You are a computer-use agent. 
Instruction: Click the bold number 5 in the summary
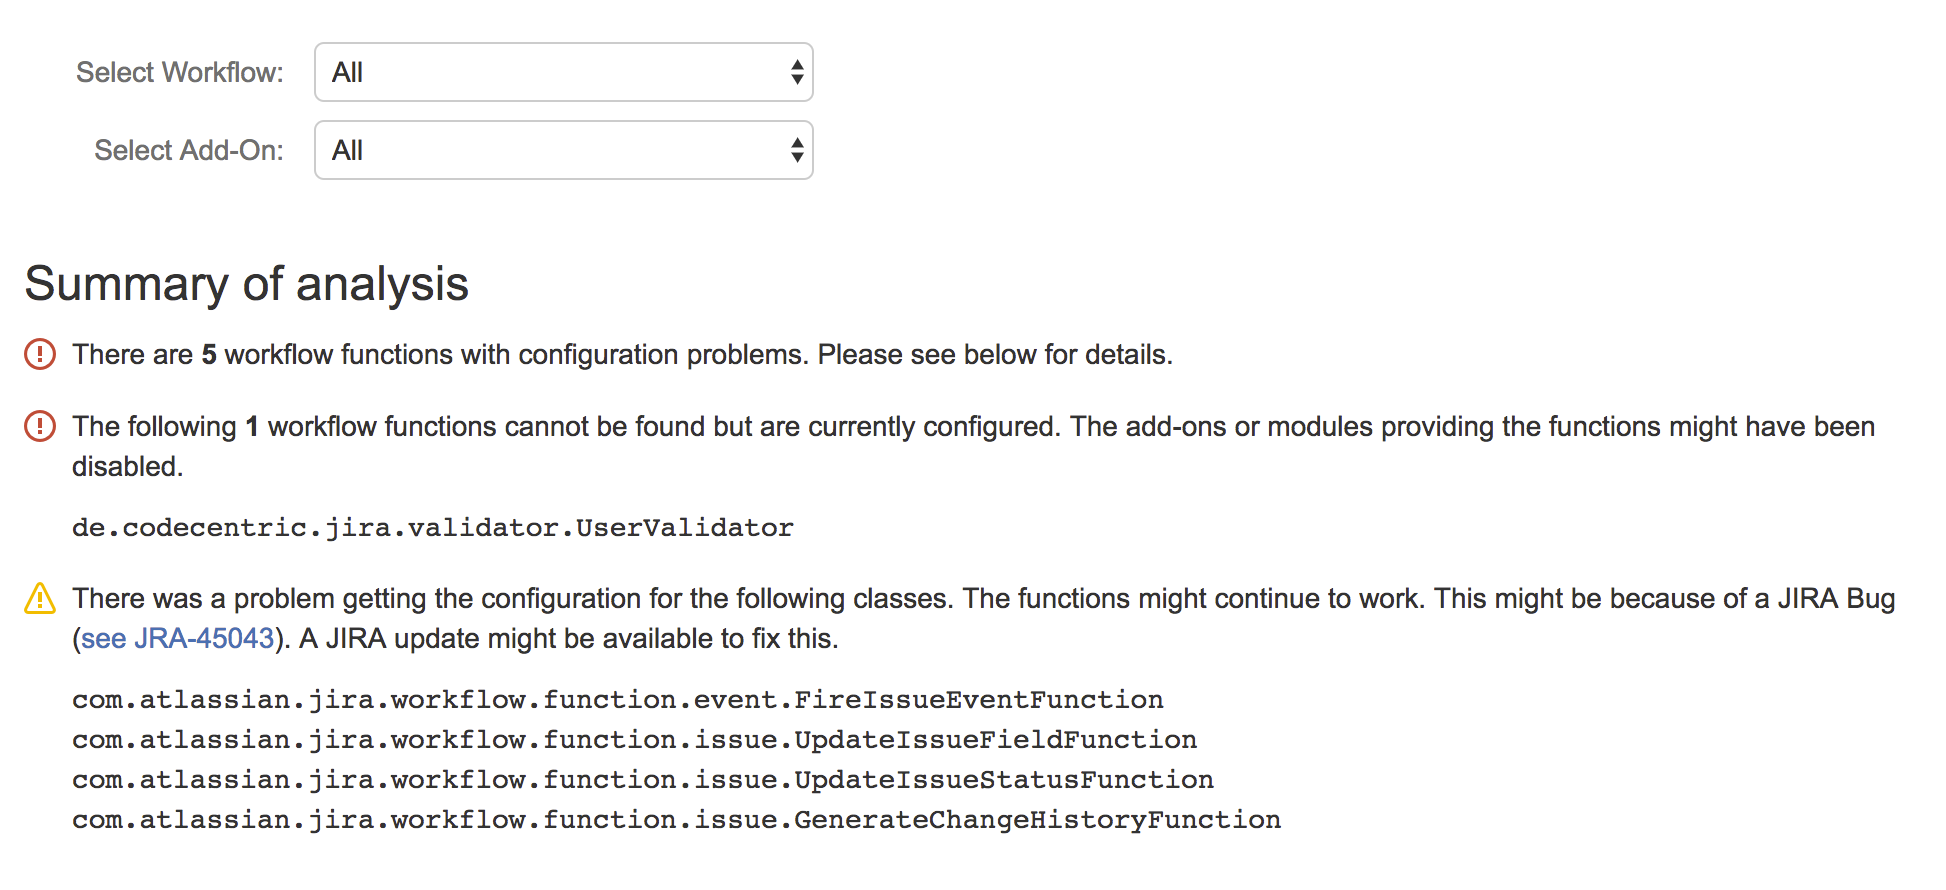[209, 355]
